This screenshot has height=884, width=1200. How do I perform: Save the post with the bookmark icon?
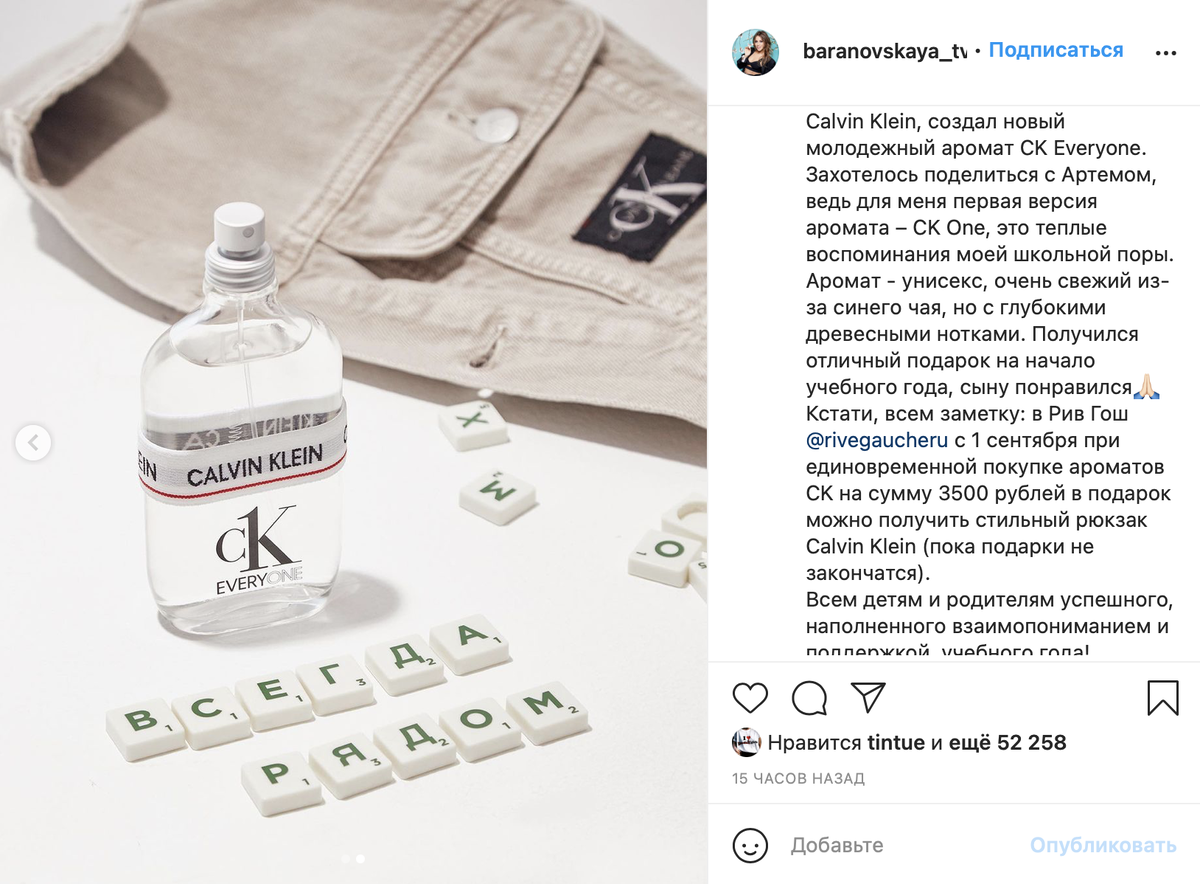click(x=1163, y=697)
